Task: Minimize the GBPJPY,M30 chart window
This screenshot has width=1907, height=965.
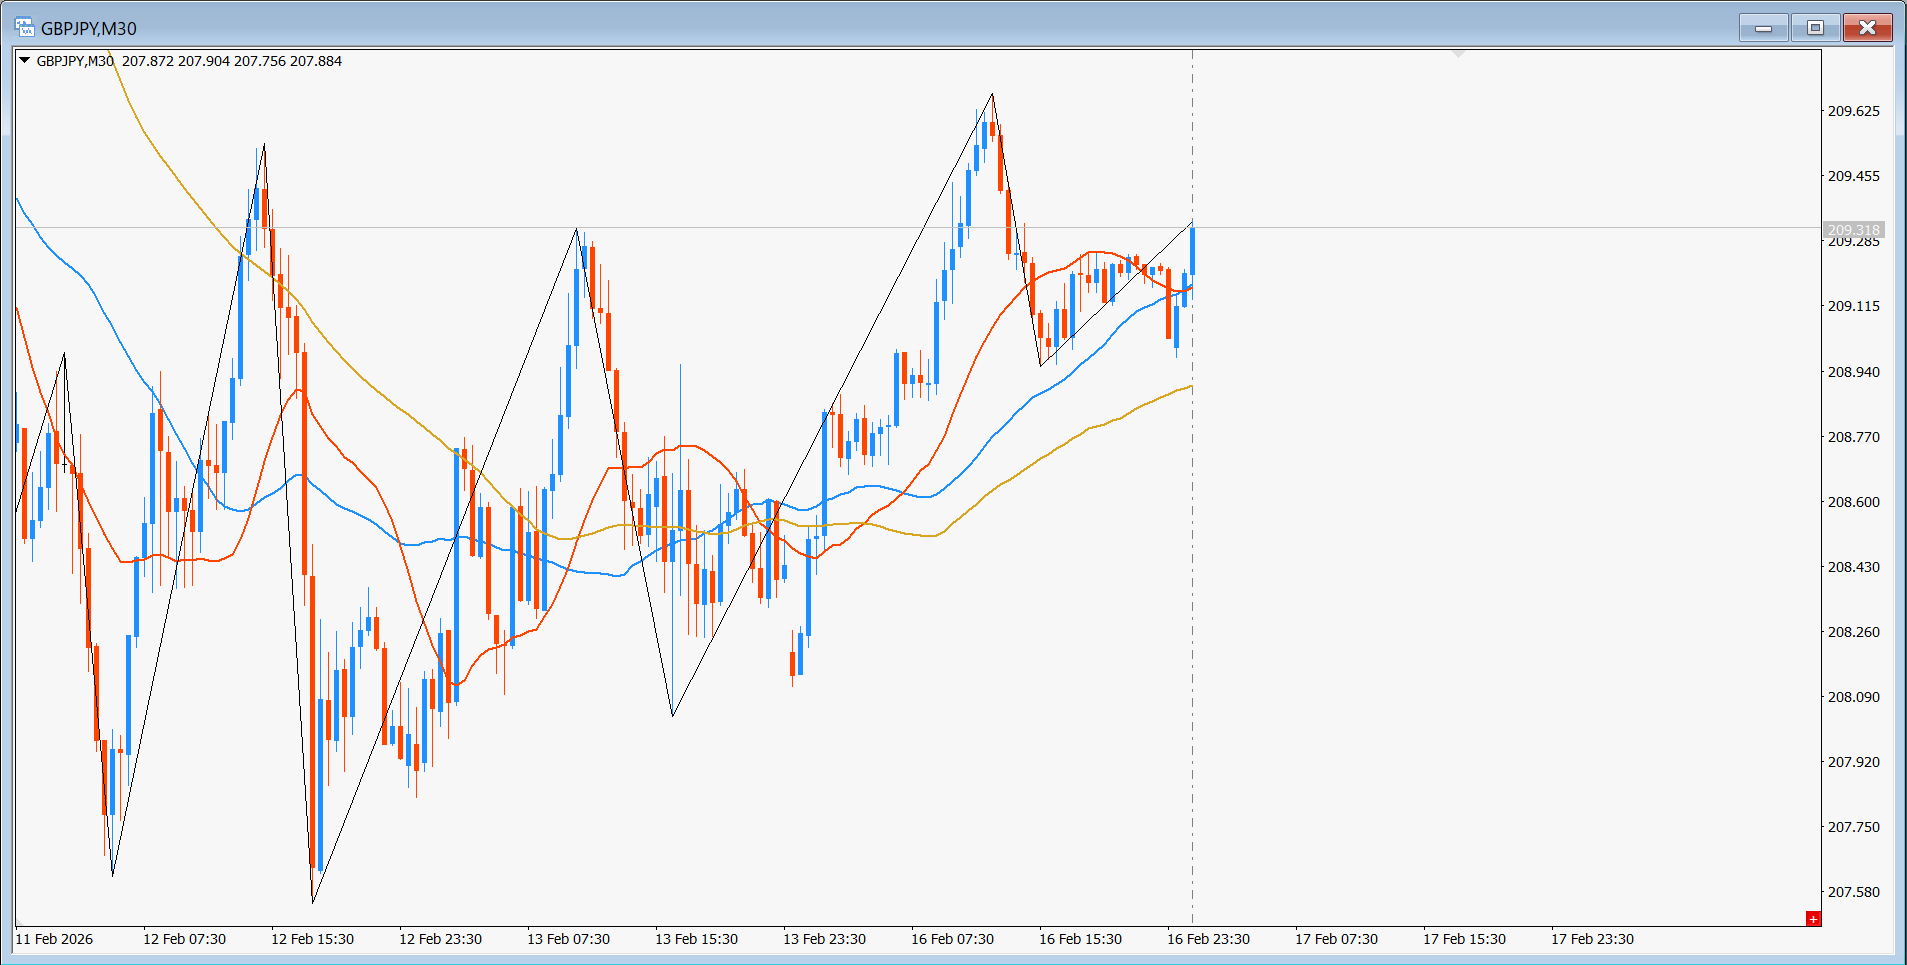Action: coord(1763,28)
